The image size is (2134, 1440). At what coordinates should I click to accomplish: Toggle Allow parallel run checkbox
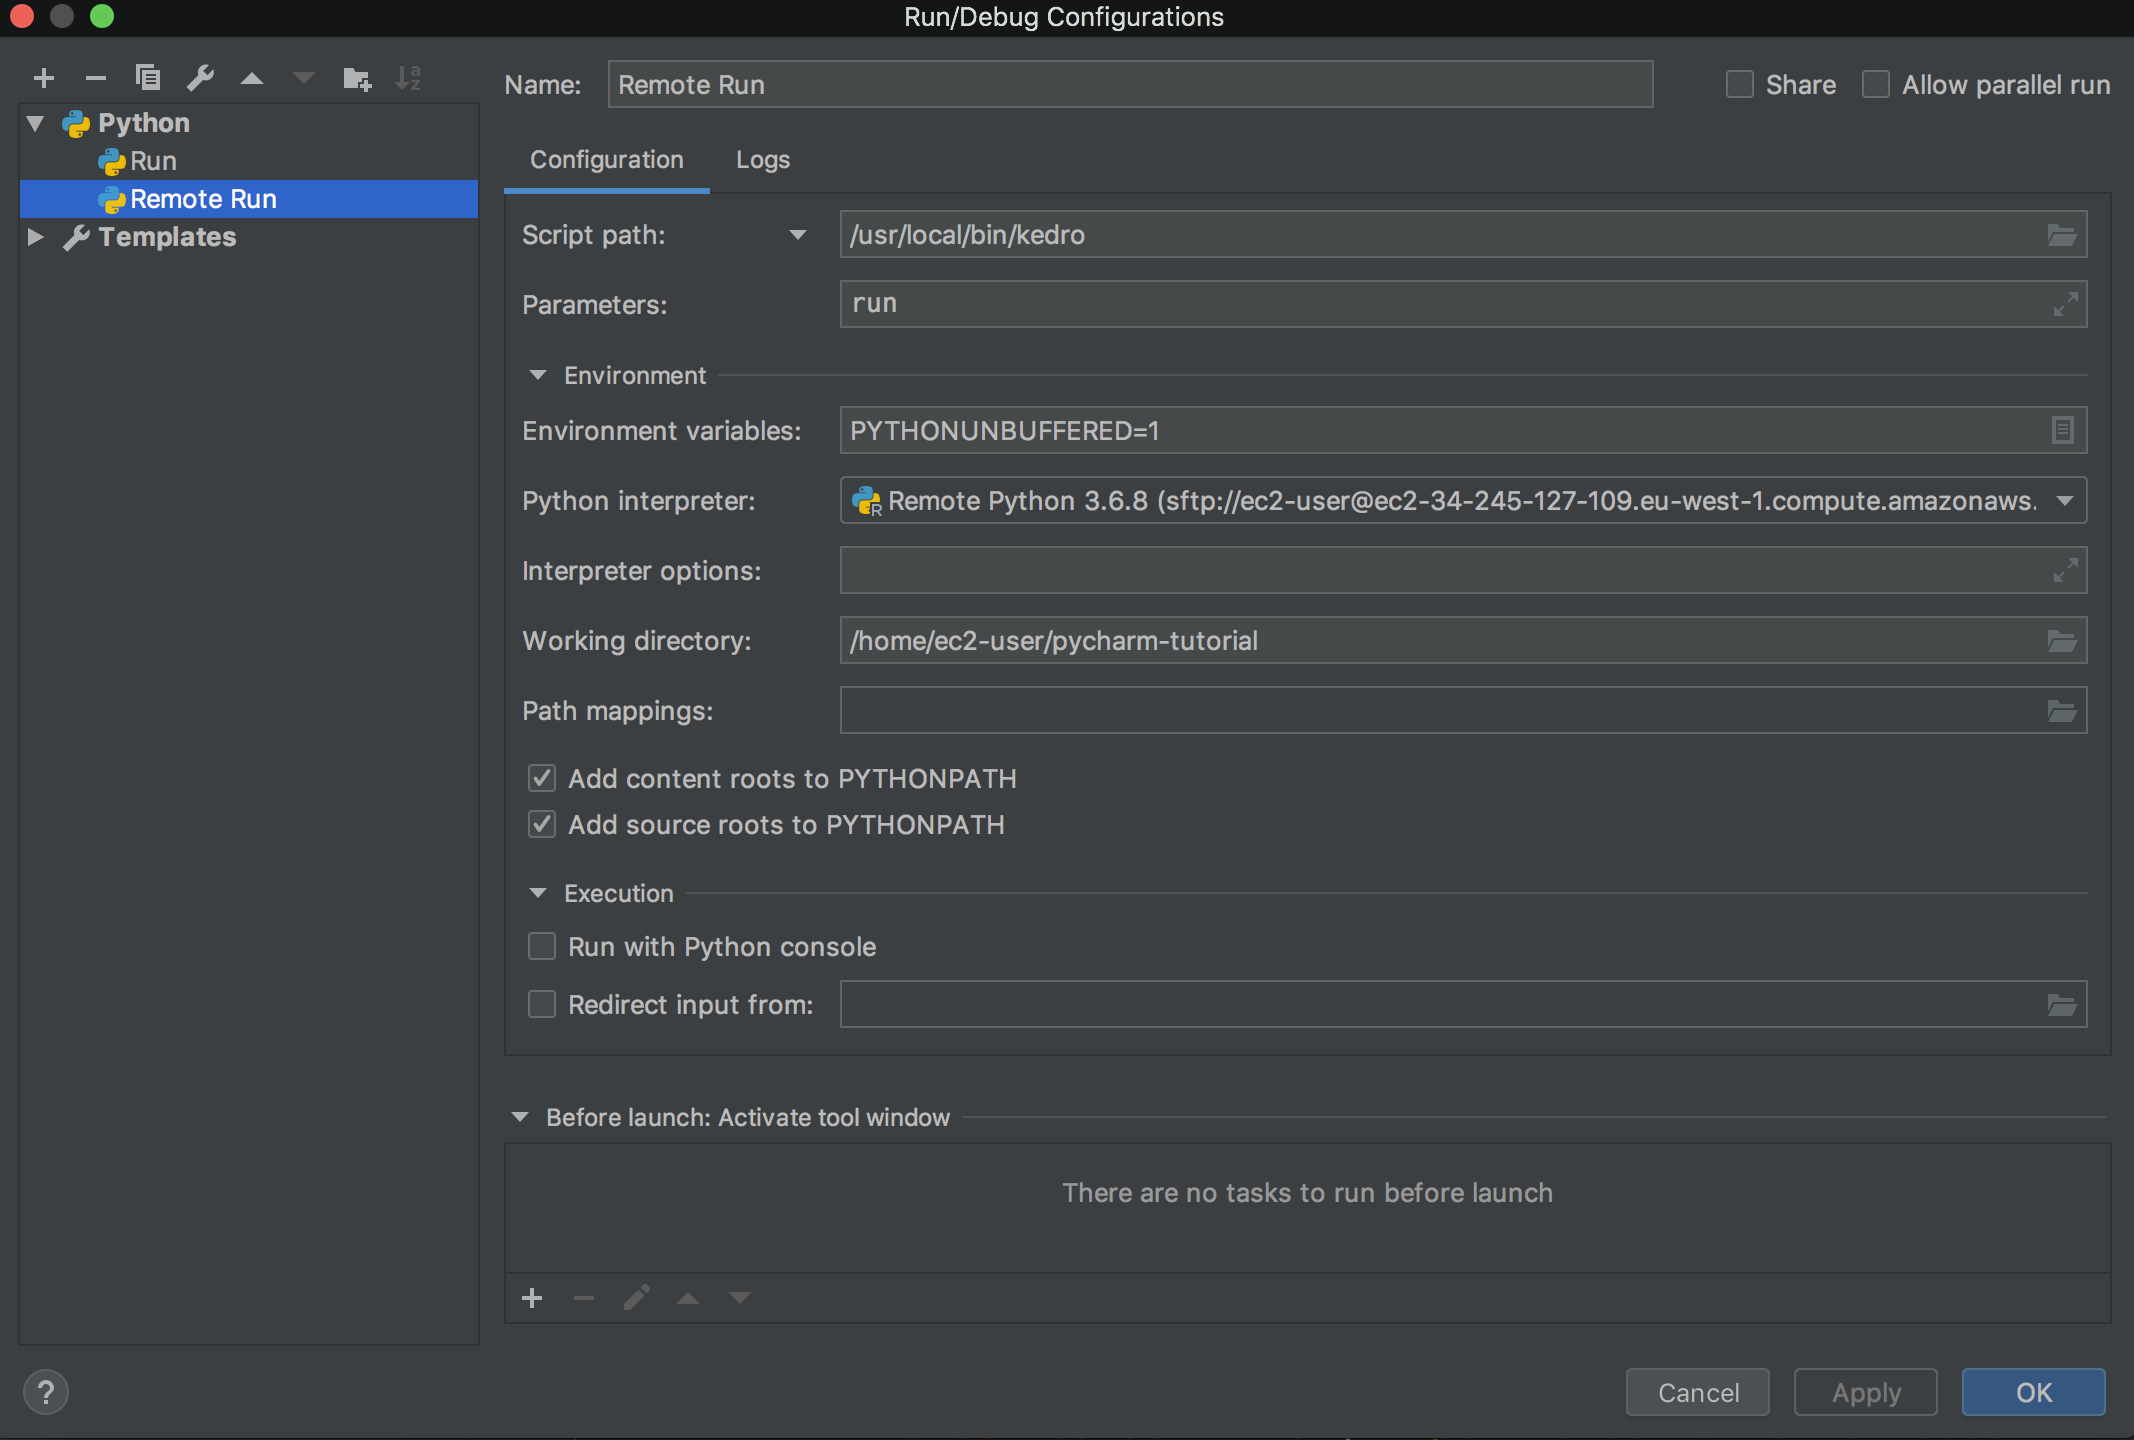click(1876, 85)
